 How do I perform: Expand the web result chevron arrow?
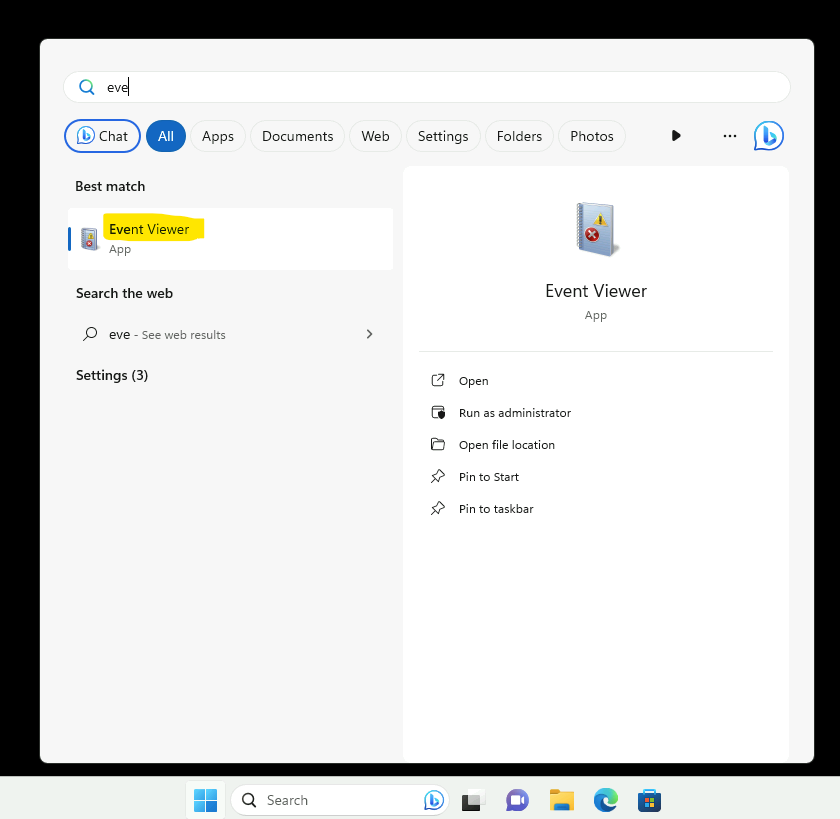(369, 334)
